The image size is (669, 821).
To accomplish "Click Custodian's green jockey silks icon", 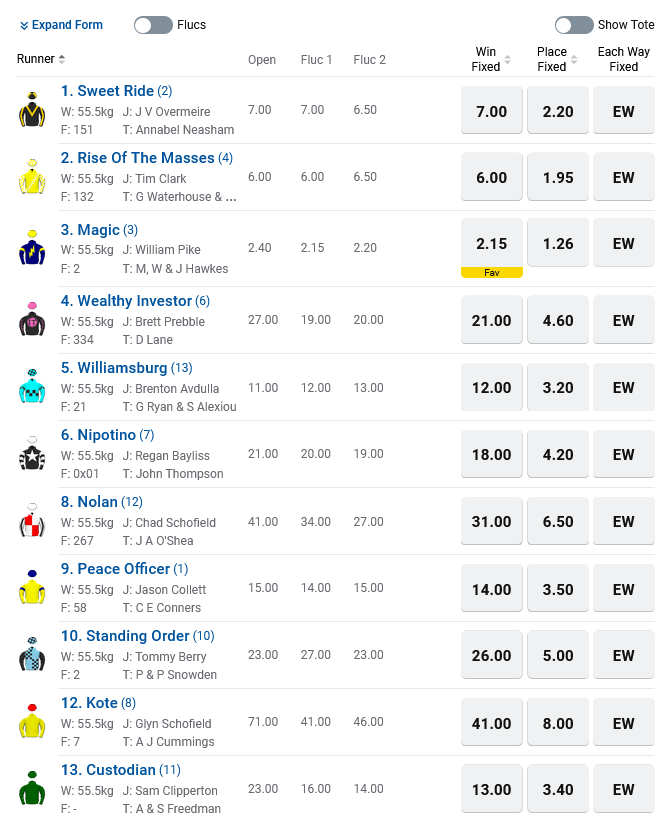I will pyautogui.click(x=32, y=789).
